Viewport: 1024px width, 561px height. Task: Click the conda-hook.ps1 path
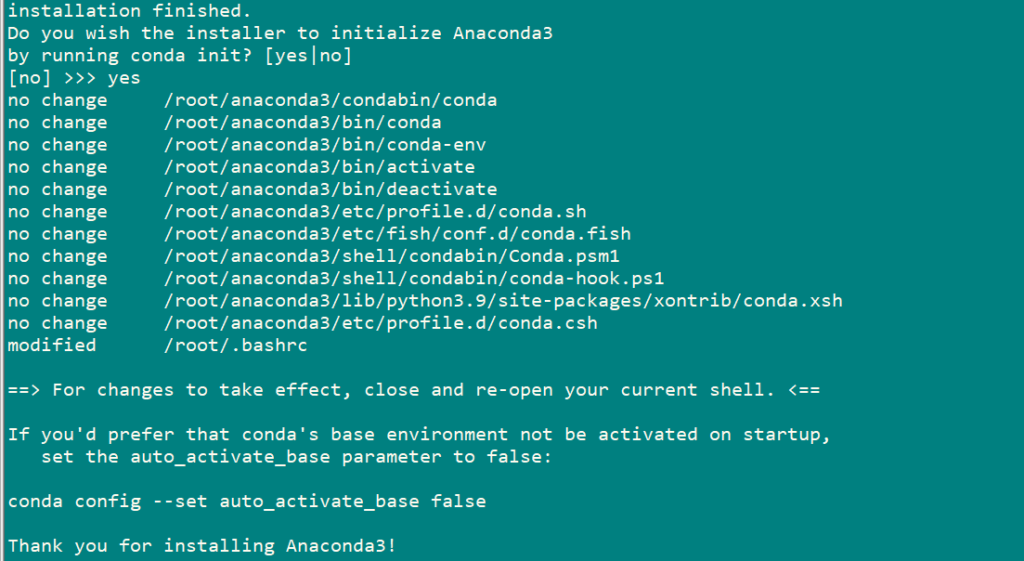pos(414,278)
